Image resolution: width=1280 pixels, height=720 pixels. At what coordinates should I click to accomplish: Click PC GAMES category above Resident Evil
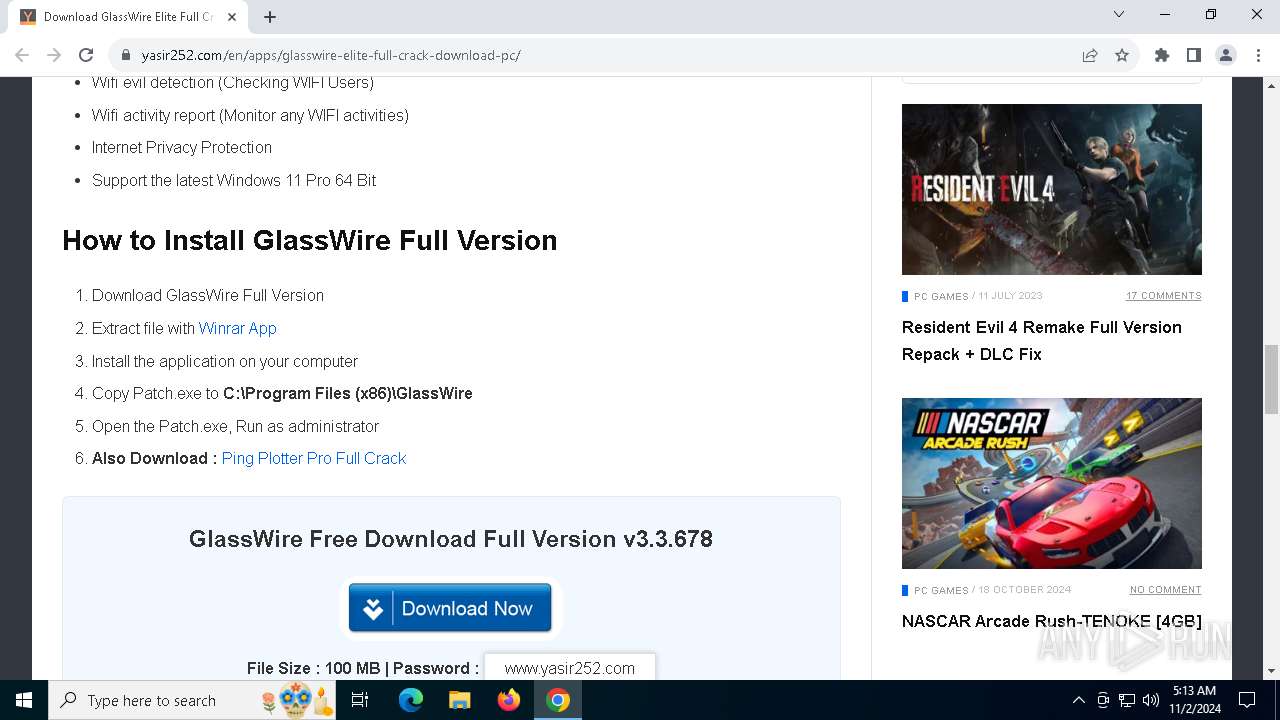(941, 296)
